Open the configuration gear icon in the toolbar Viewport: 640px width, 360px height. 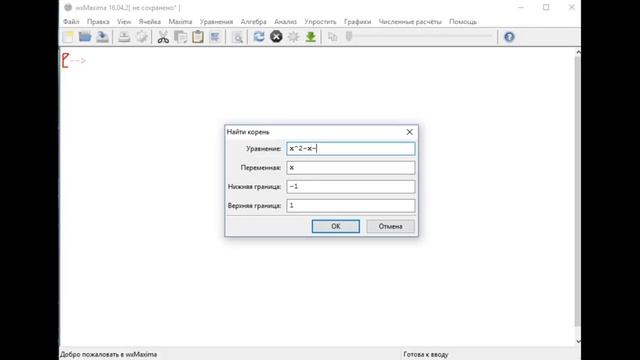pyautogui.click(x=142, y=37)
